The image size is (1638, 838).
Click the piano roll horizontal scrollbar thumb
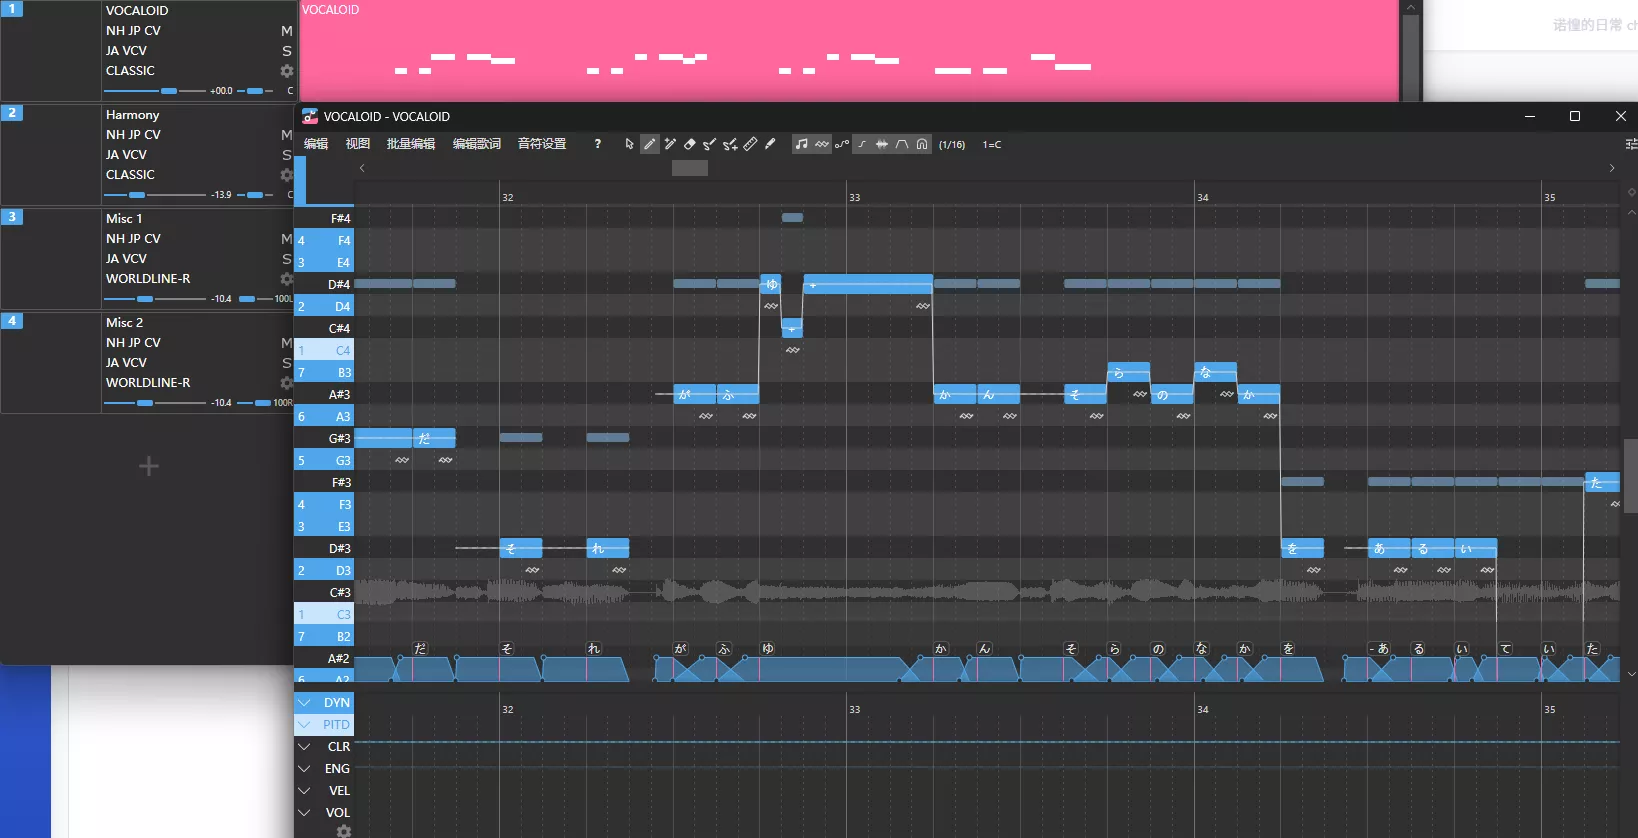[x=690, y=168]
